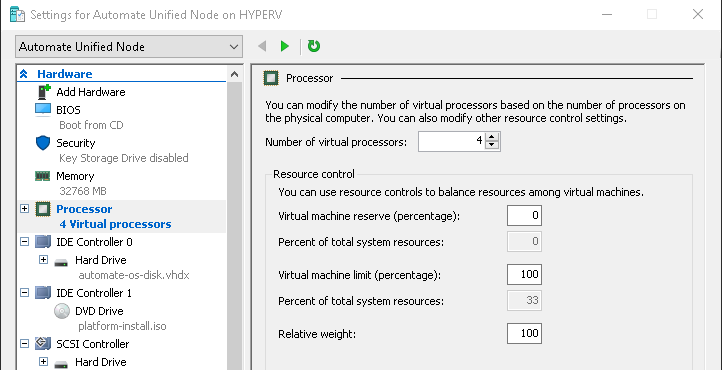
Task: Click the automate-os-disk.vhdx text
Action: point(134,275)
